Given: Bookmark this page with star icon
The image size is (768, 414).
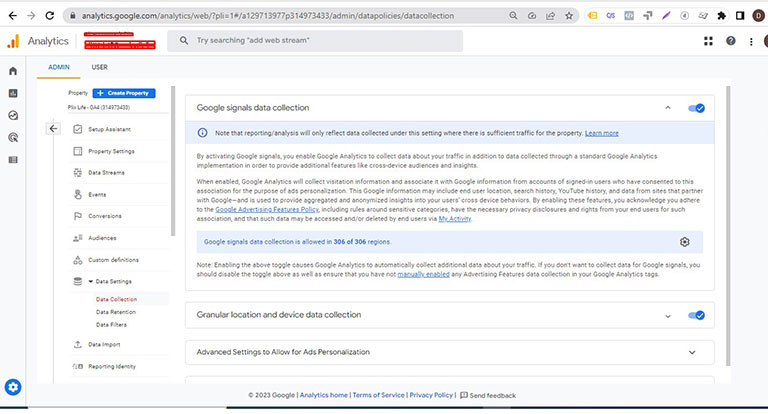Looking at the screenshot, I should click(x=569, y=16).
